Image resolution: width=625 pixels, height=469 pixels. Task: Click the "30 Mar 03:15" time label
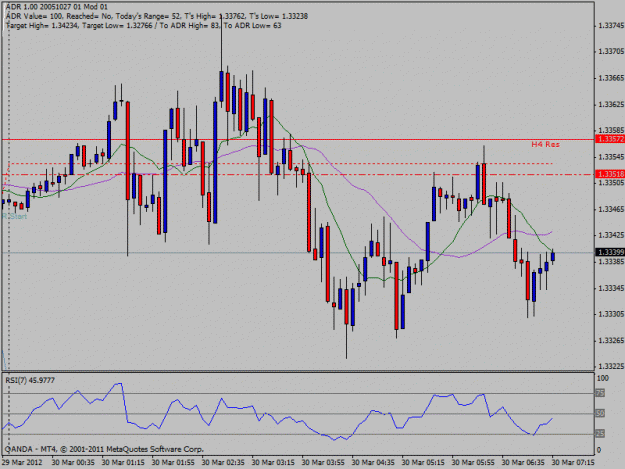click(273, 462)
